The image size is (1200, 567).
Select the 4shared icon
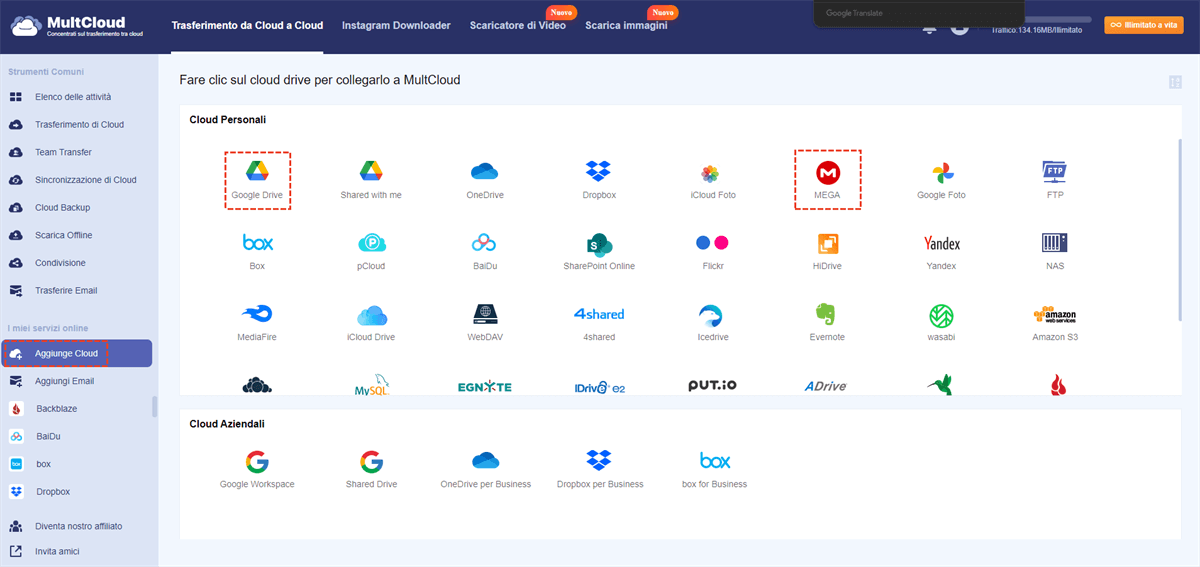[x=599, y=314]
